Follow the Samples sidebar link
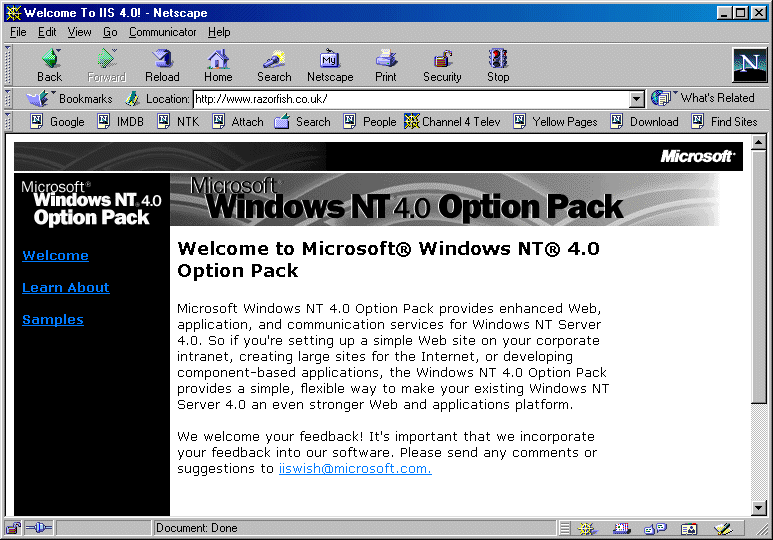The height and width of the screenshot is (540, 773). [x=53, y=320]
